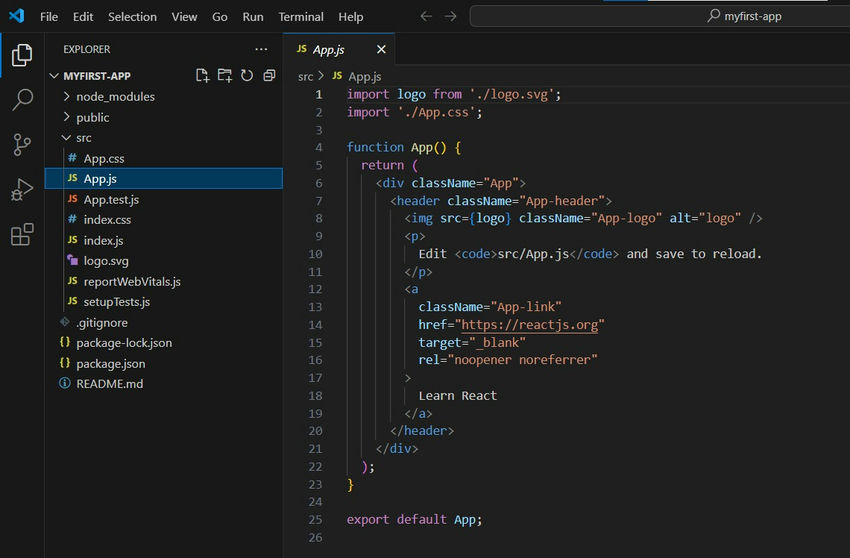Viewport: 850px width, 558px height.
Task: Open Explorer's more actions ellipsis menu
Action: click(x=261, y=49)
